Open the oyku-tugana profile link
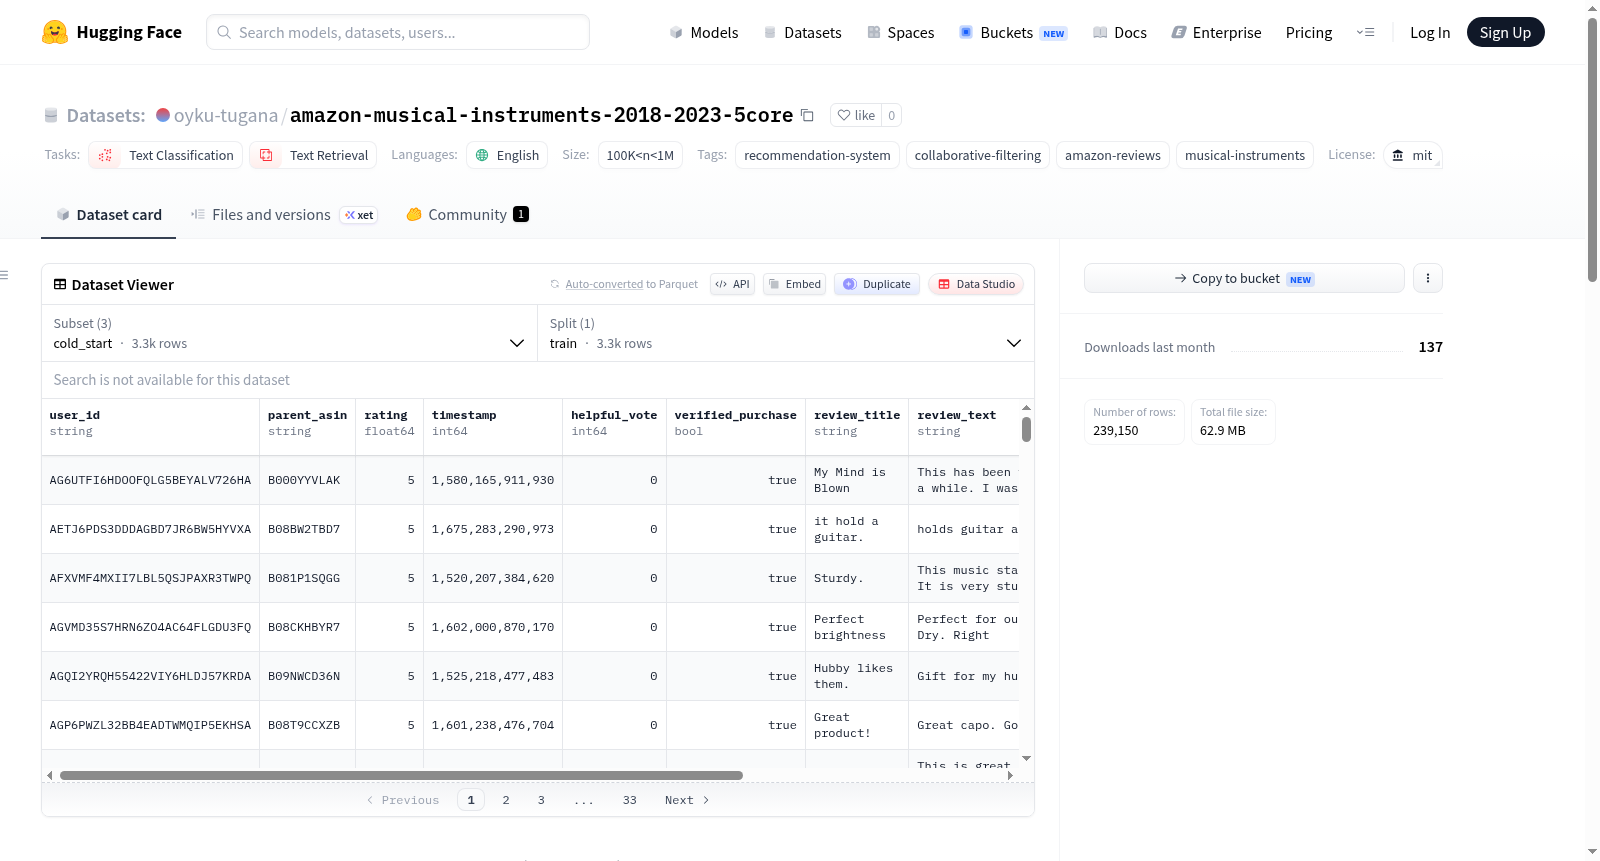This screenshot has width=1600, height=861. click(x=226, y=115)
